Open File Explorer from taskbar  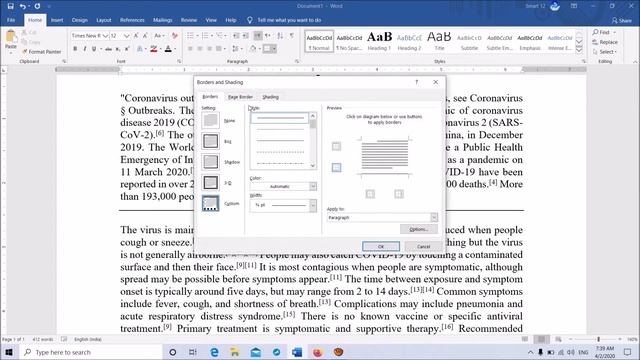235,352
